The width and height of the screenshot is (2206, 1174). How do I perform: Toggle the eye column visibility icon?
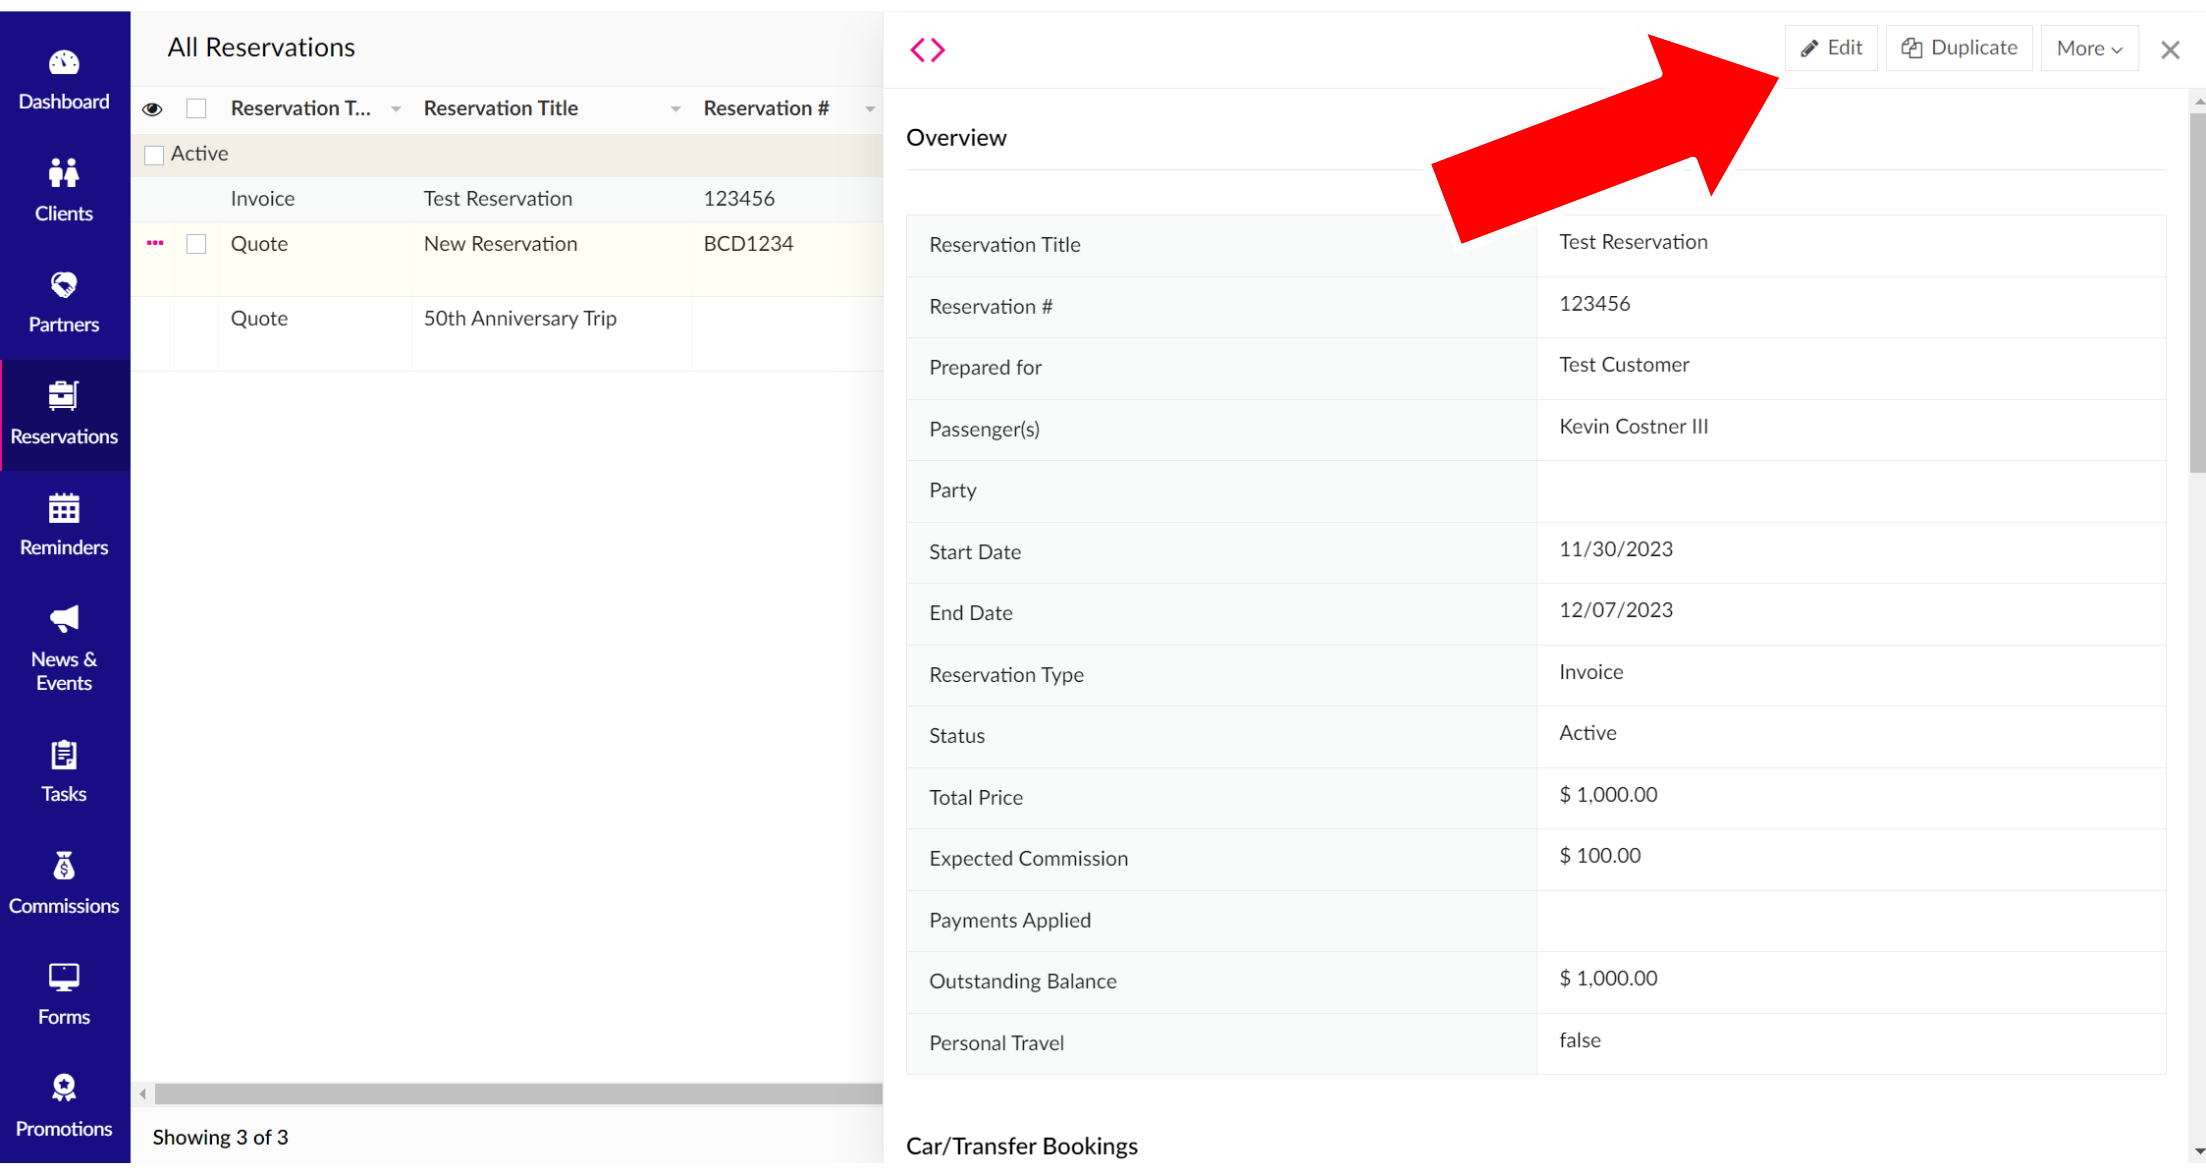[x=152, y=109]
